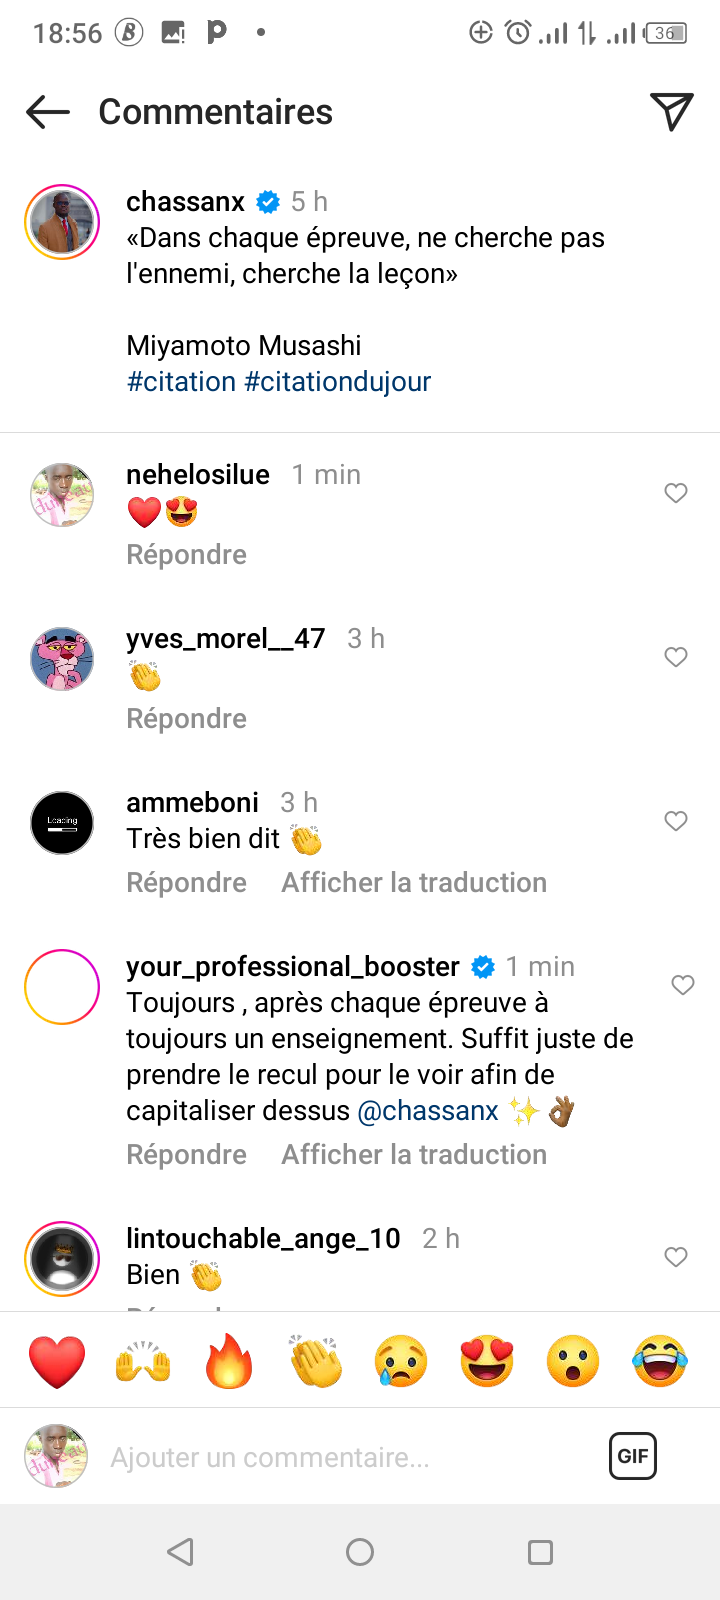Open the #citationdujour hashtag

point(338,382)
